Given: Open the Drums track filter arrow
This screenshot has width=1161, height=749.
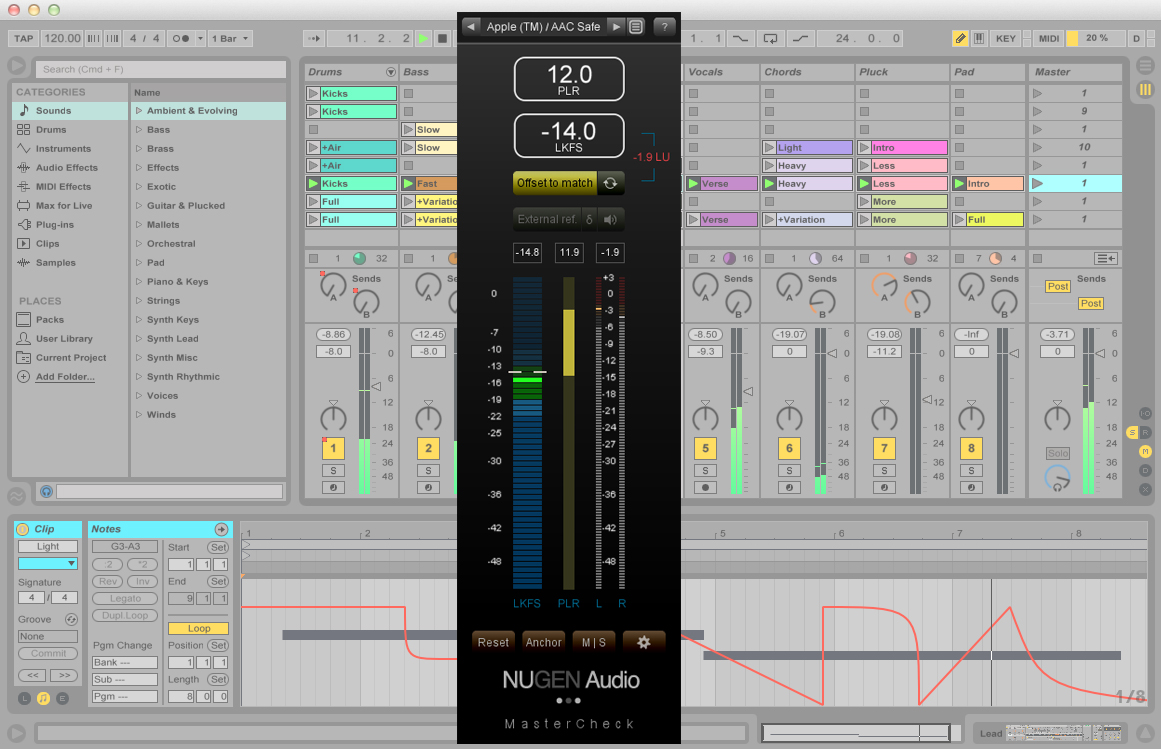Looking at the screenshot, I should click(391, 71).
